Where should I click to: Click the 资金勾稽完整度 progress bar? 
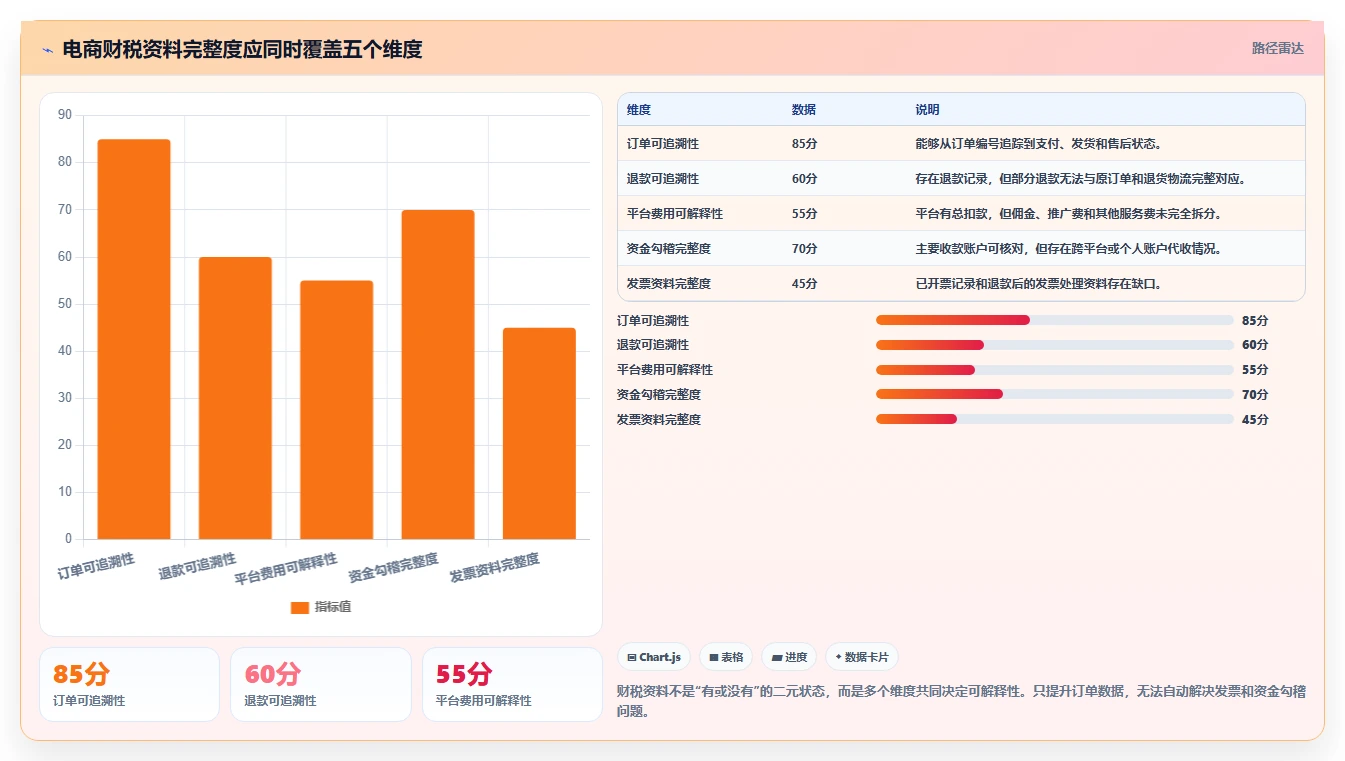1054,395
